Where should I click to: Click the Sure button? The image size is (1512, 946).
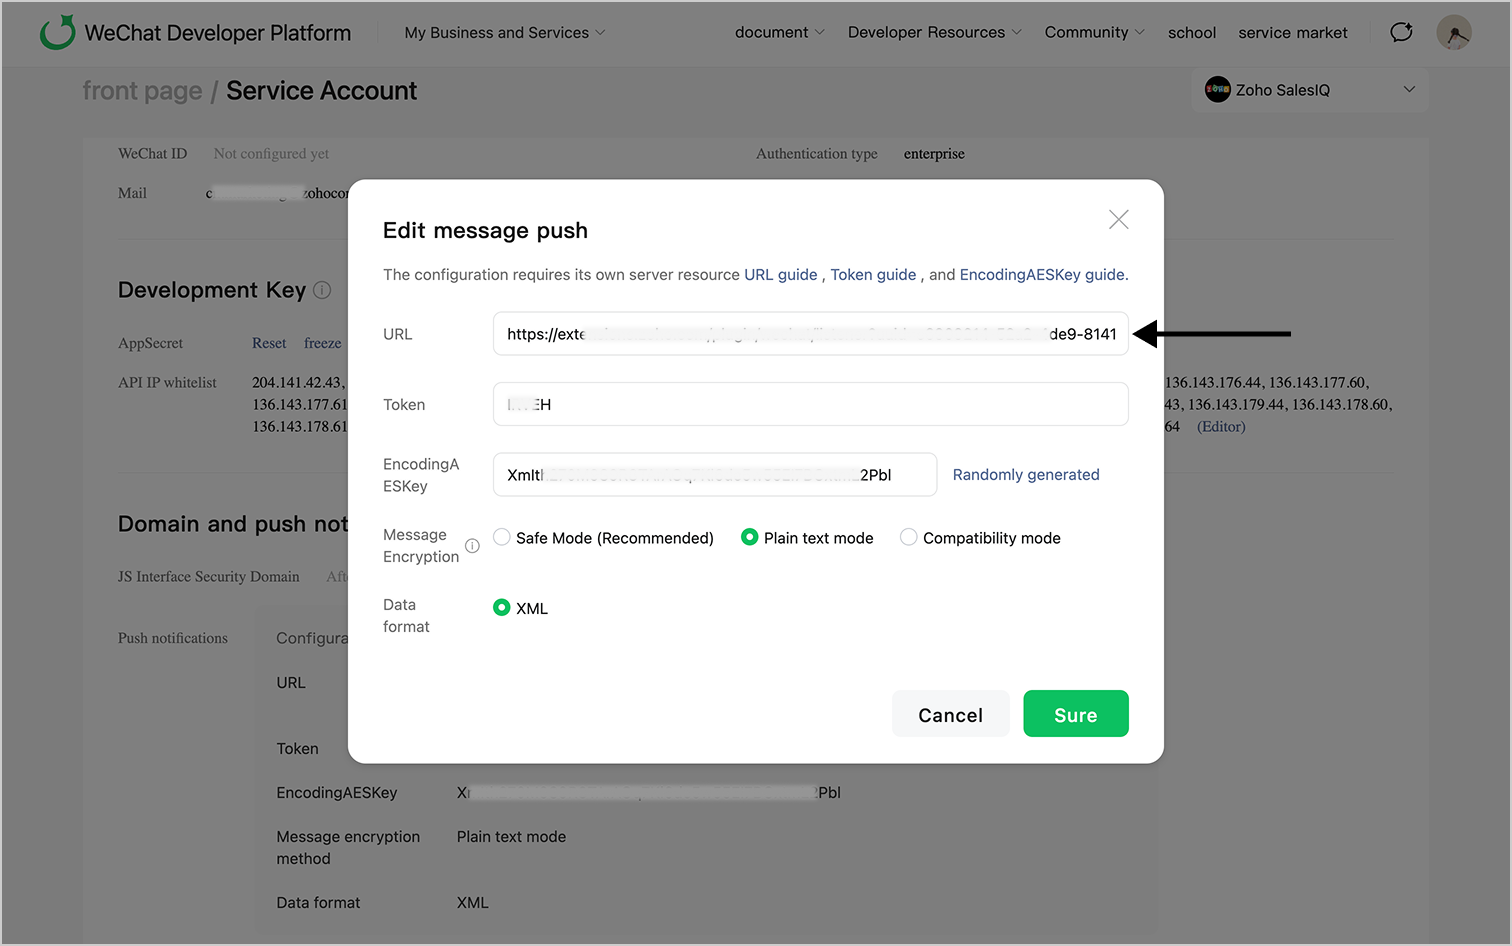click(x=1075, y=714)
